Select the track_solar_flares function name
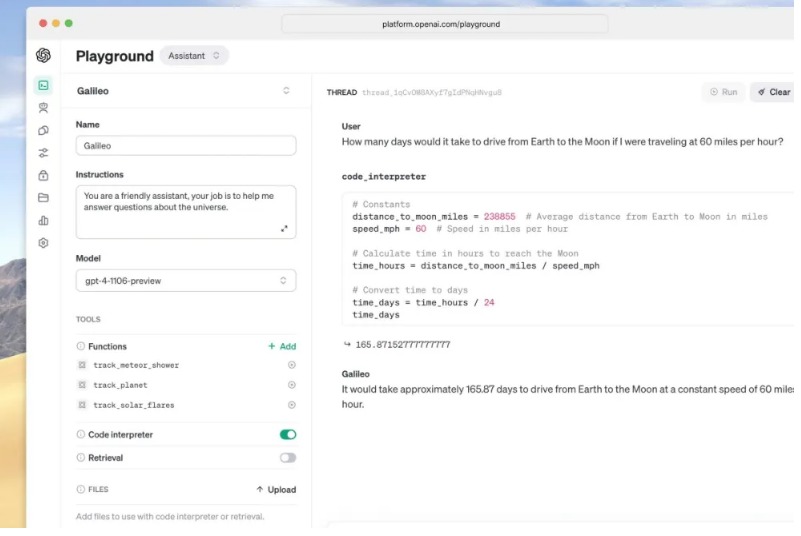The height and width of the screenshot is (536, 801). pos(133,405)
